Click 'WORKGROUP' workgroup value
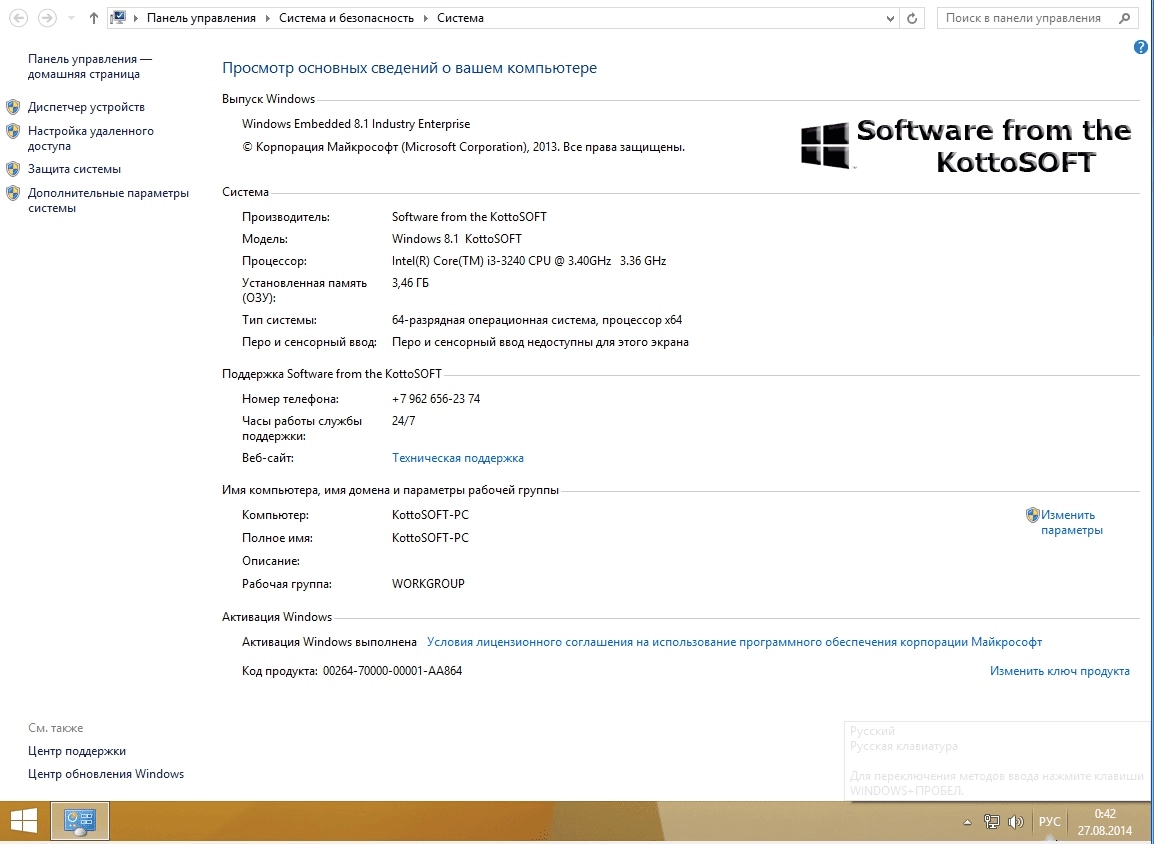The height and width of the screenshot is (844, 1154). click(428, 584)
